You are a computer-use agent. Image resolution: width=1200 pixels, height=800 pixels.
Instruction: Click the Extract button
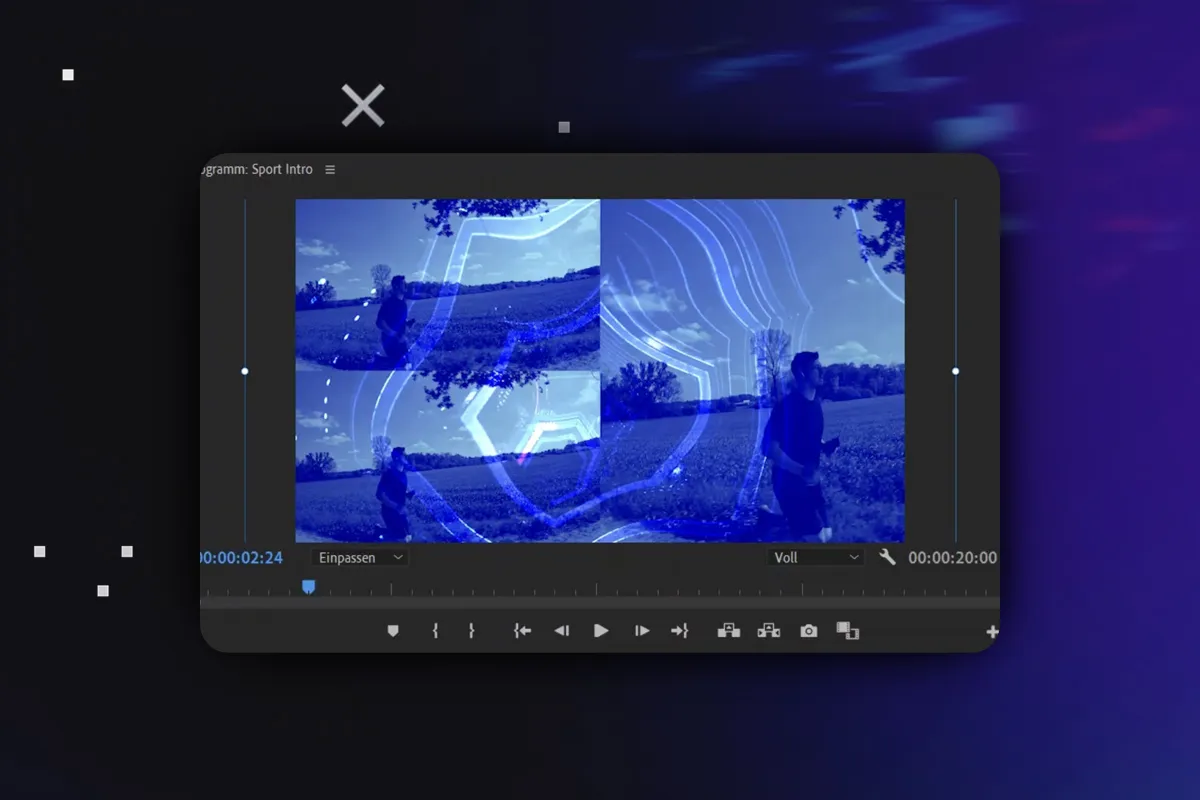768,631
